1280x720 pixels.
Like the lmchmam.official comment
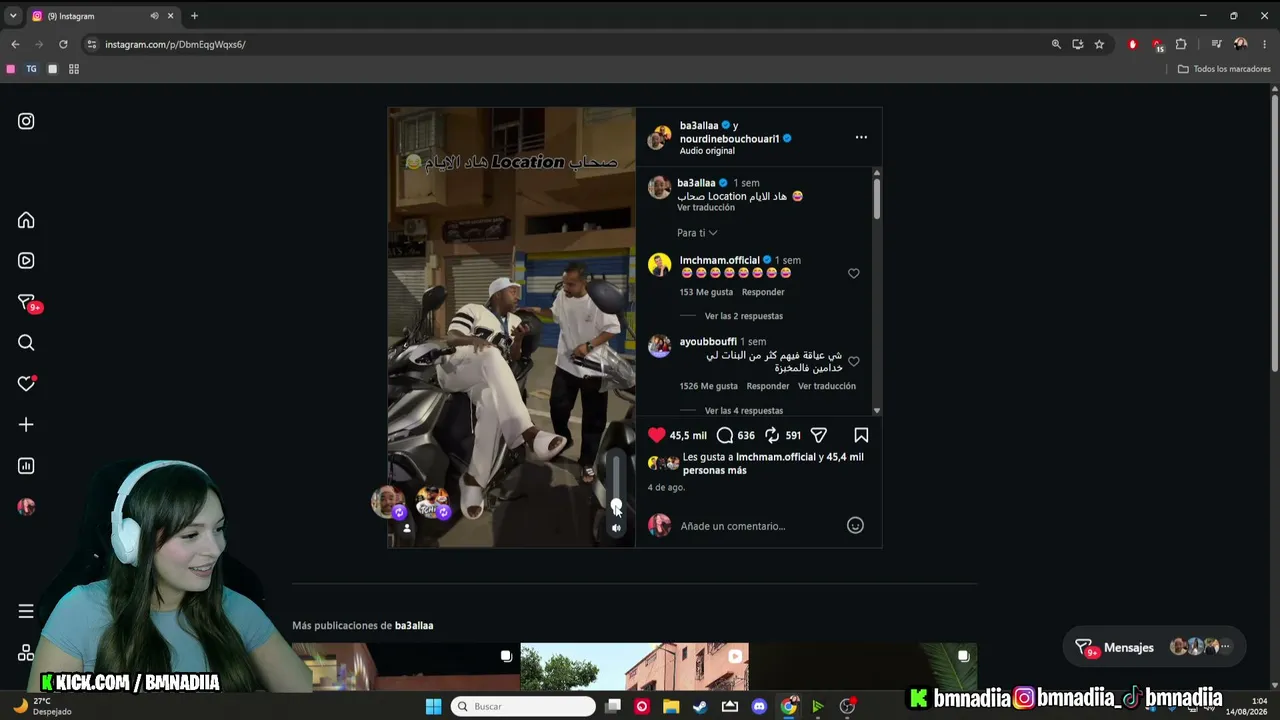pyautogui.click(x=853, y=273)
